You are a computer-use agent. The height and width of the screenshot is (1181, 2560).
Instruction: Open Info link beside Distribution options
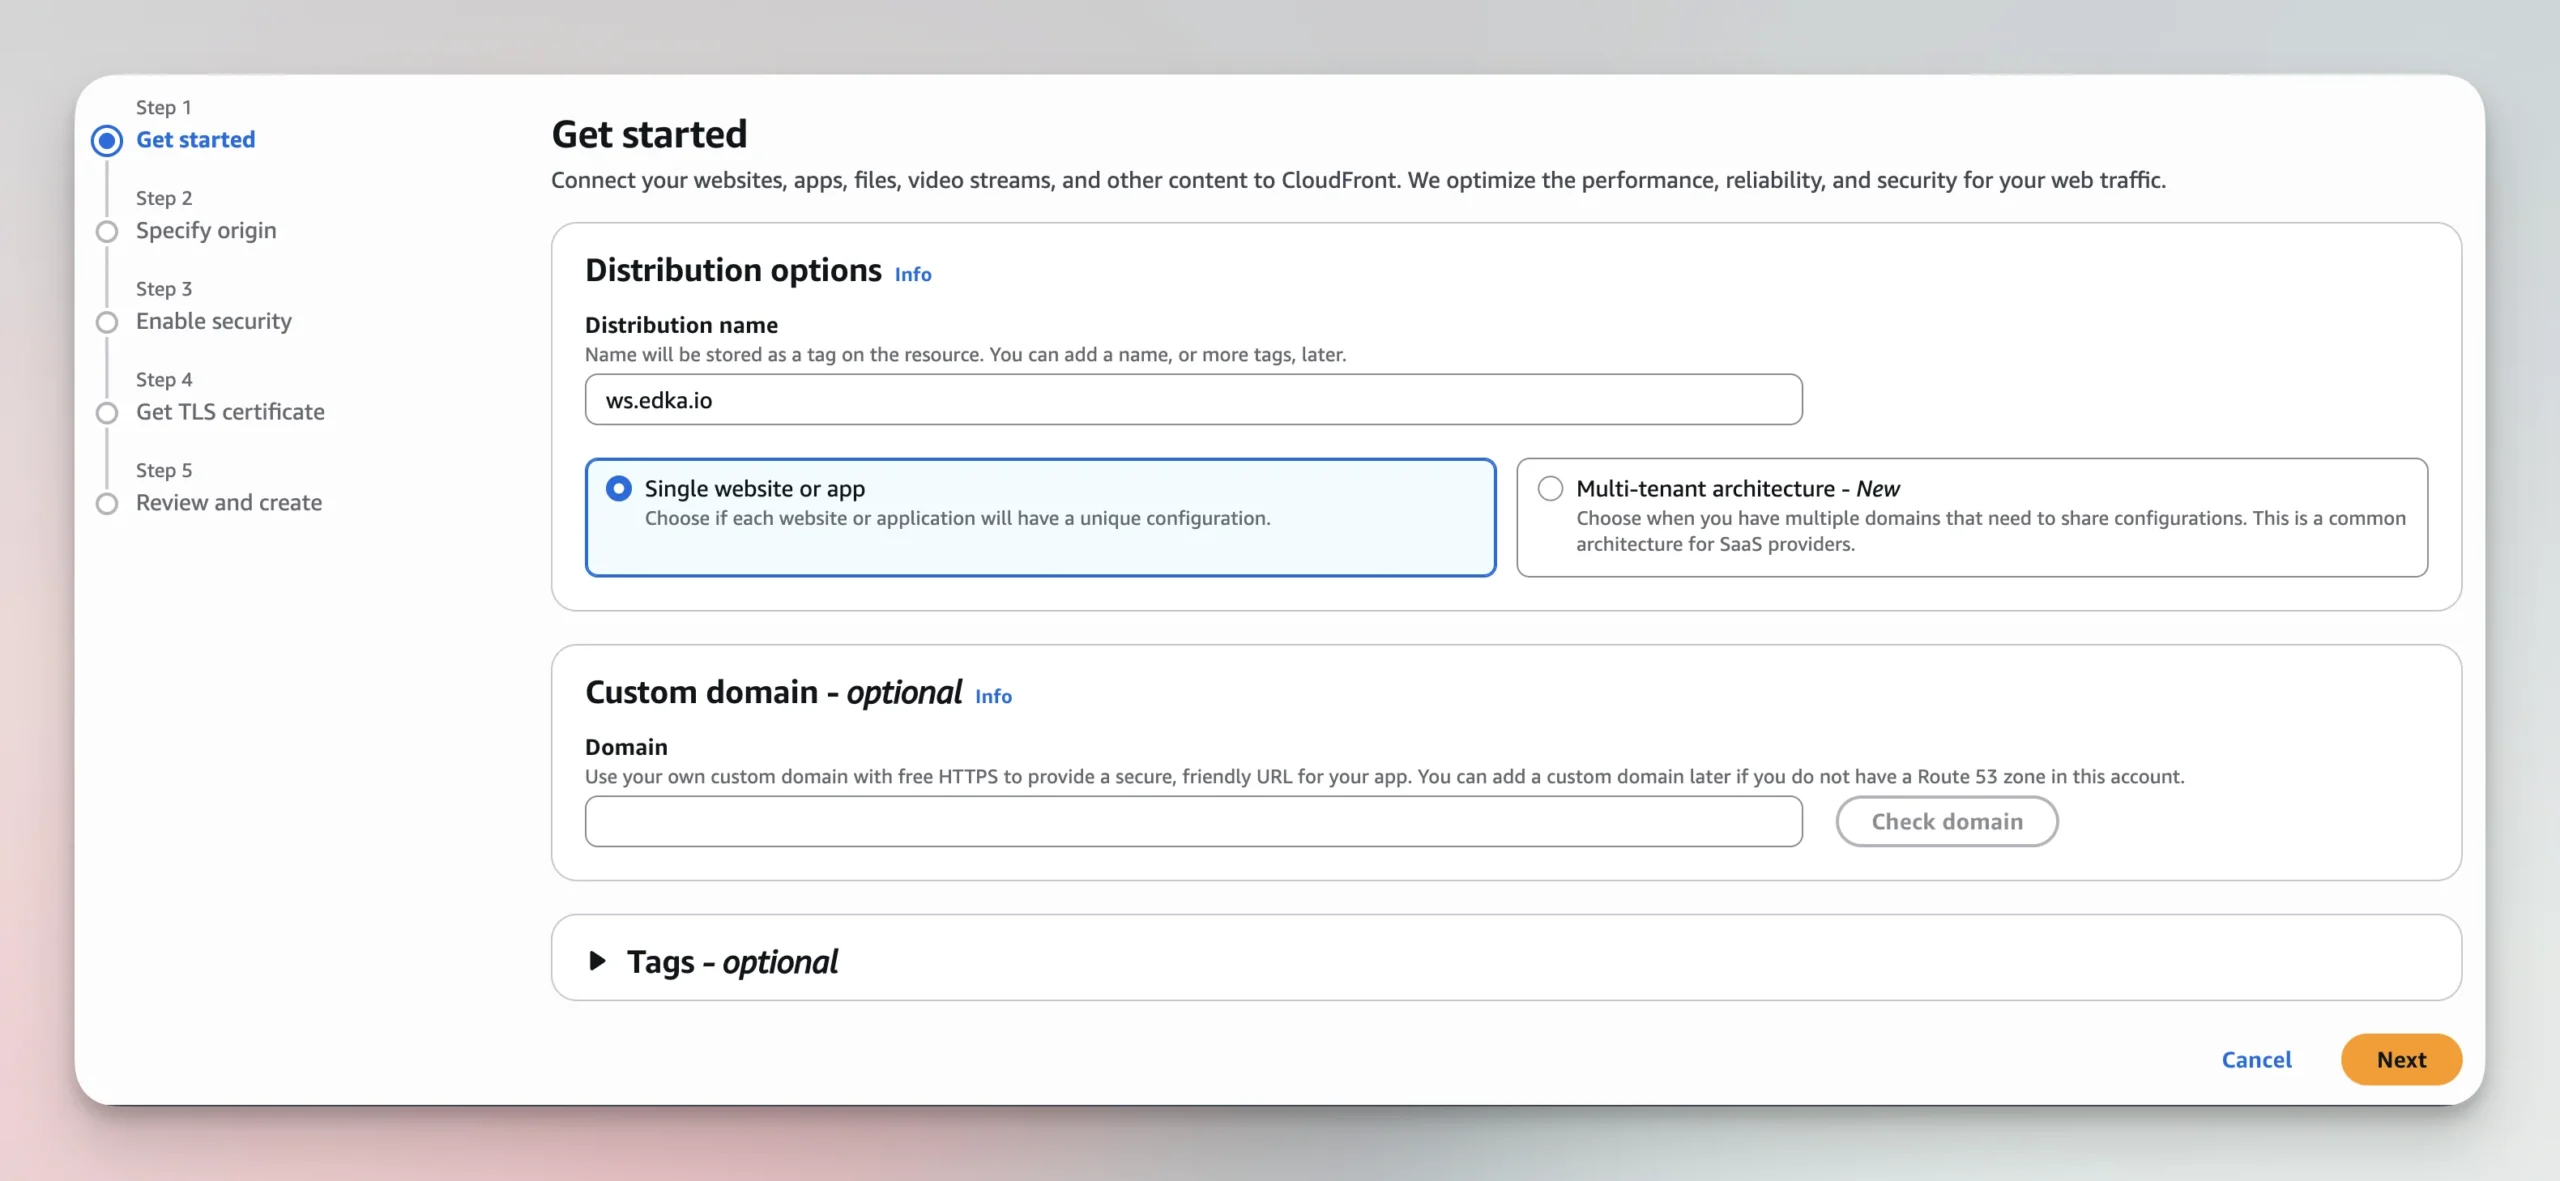(912, 274)
